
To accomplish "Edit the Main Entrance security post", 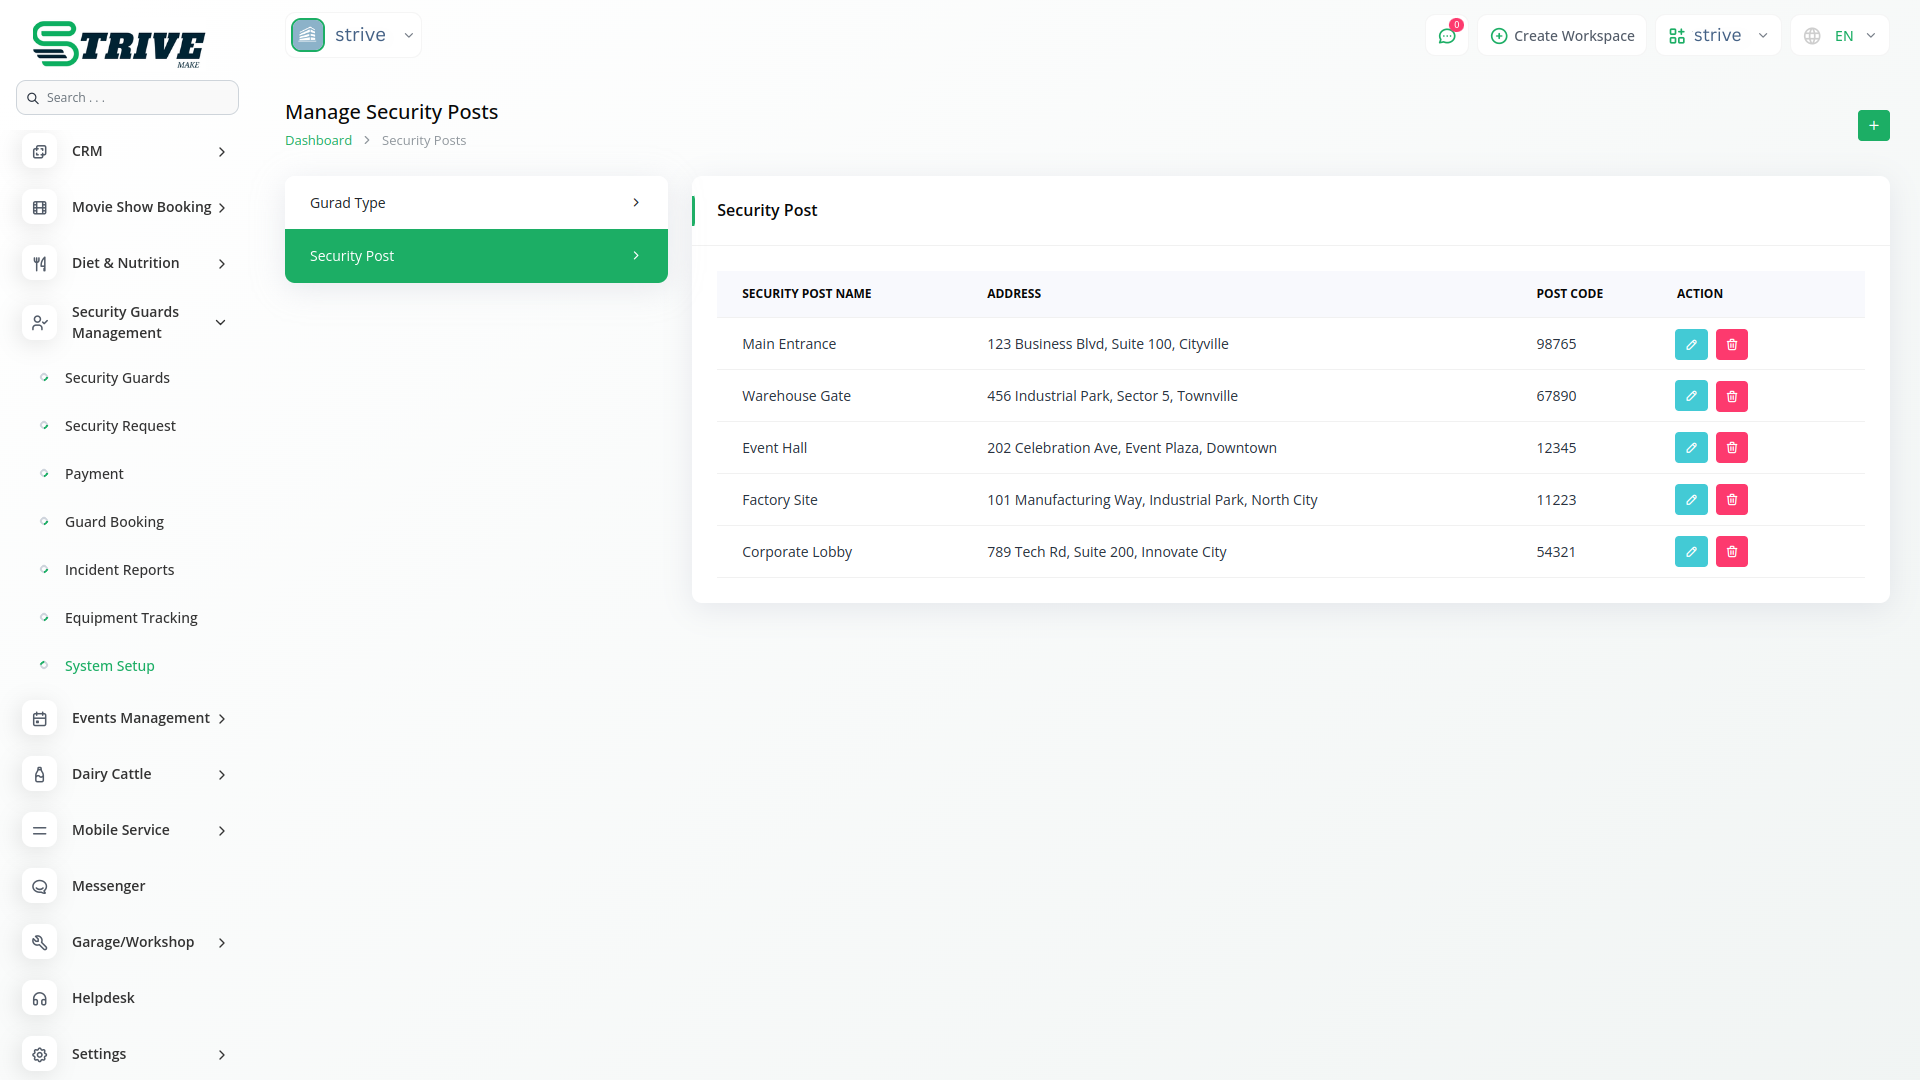I will click(1691, 344).
